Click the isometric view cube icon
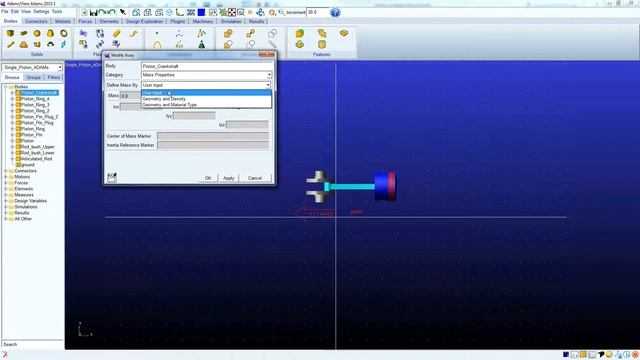Viewport: 640px width, 360px height. pos(169,13)
